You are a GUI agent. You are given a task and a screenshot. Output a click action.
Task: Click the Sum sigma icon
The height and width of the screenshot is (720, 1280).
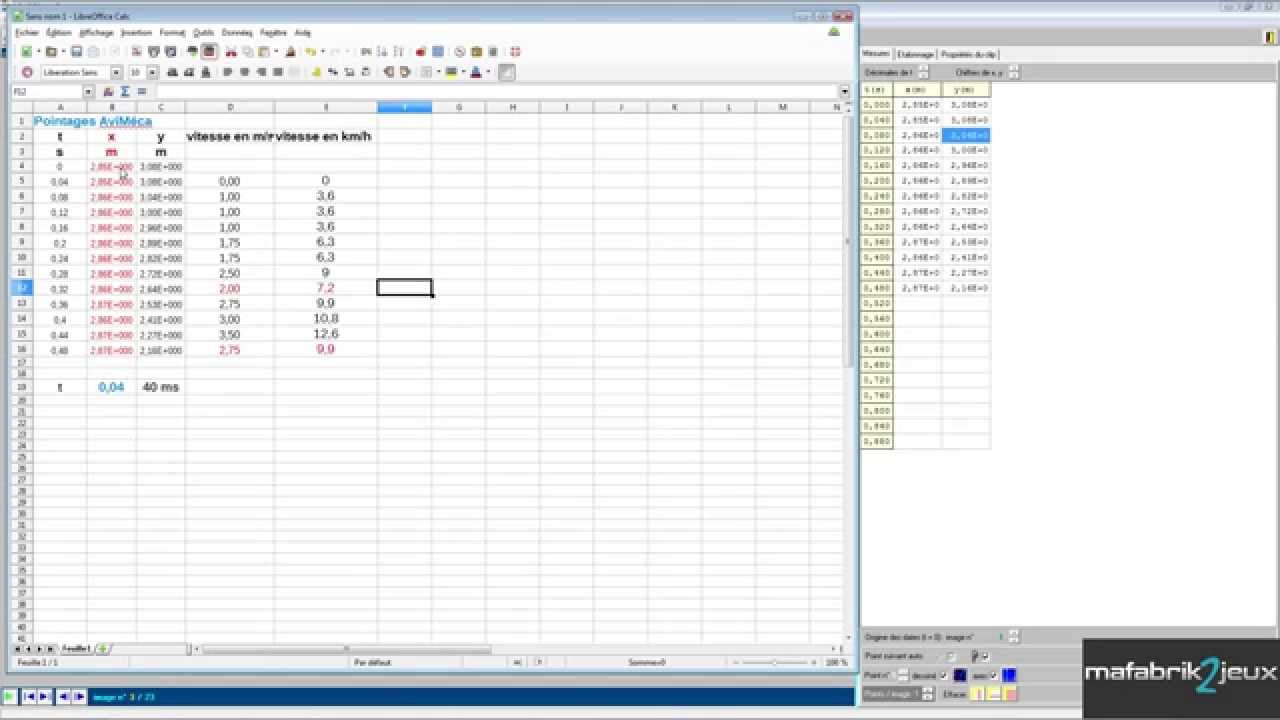(125, 91)
